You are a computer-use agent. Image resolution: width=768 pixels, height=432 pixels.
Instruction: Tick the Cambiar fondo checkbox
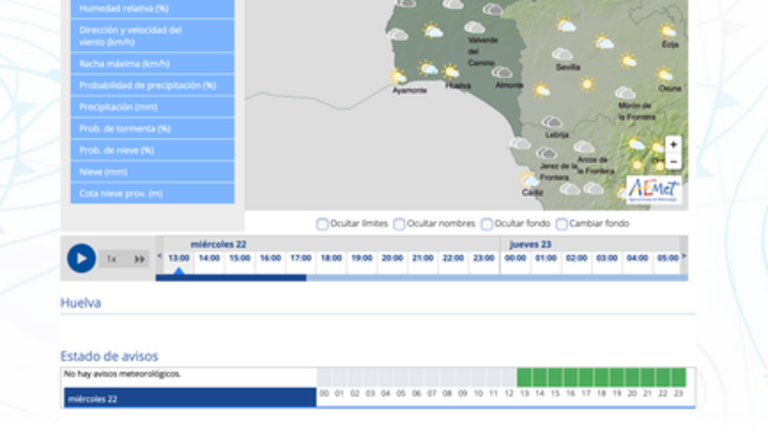pos(562,224)
